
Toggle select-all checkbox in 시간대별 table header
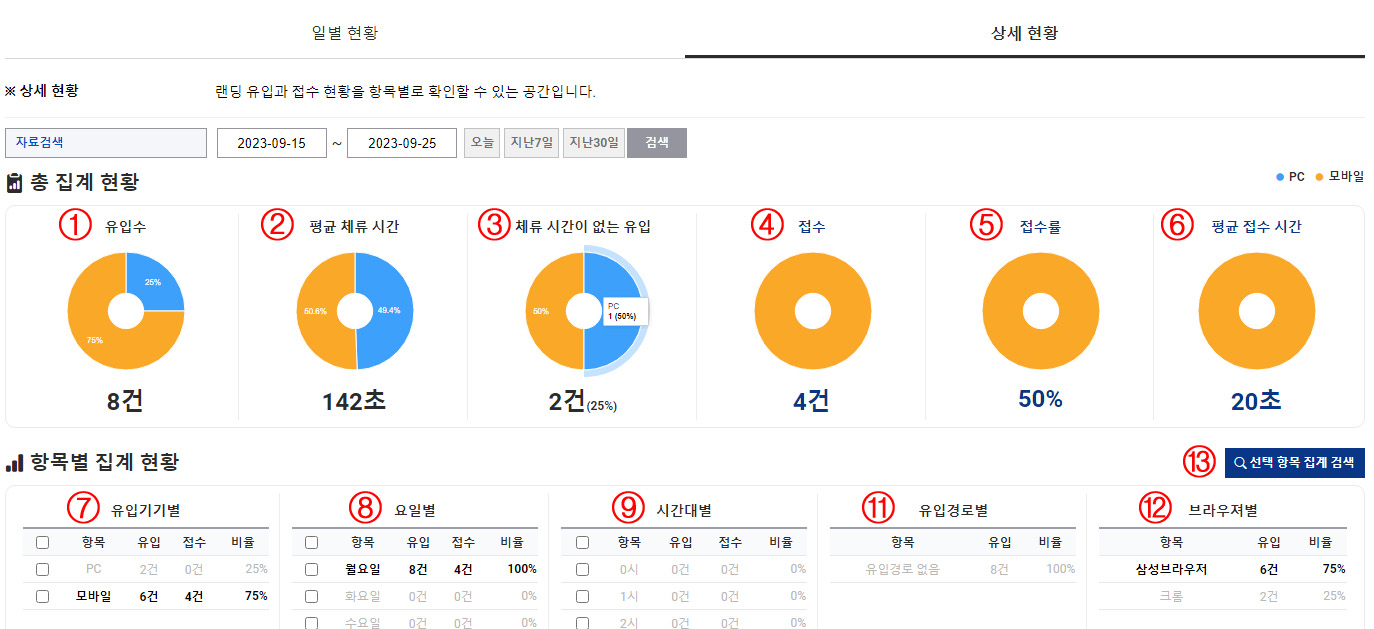point(582,543)
